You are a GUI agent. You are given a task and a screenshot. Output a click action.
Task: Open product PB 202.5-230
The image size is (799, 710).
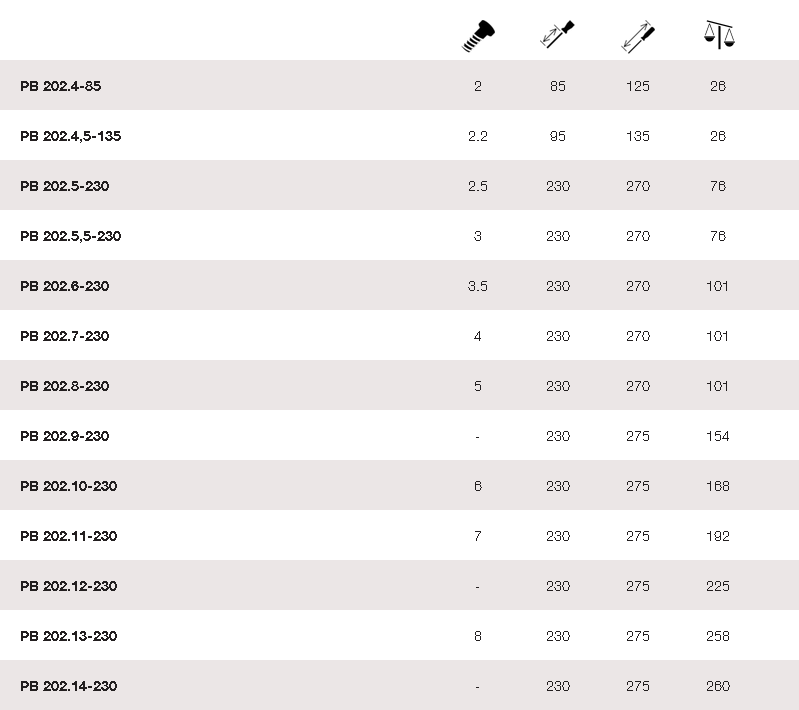coord(65,186)
